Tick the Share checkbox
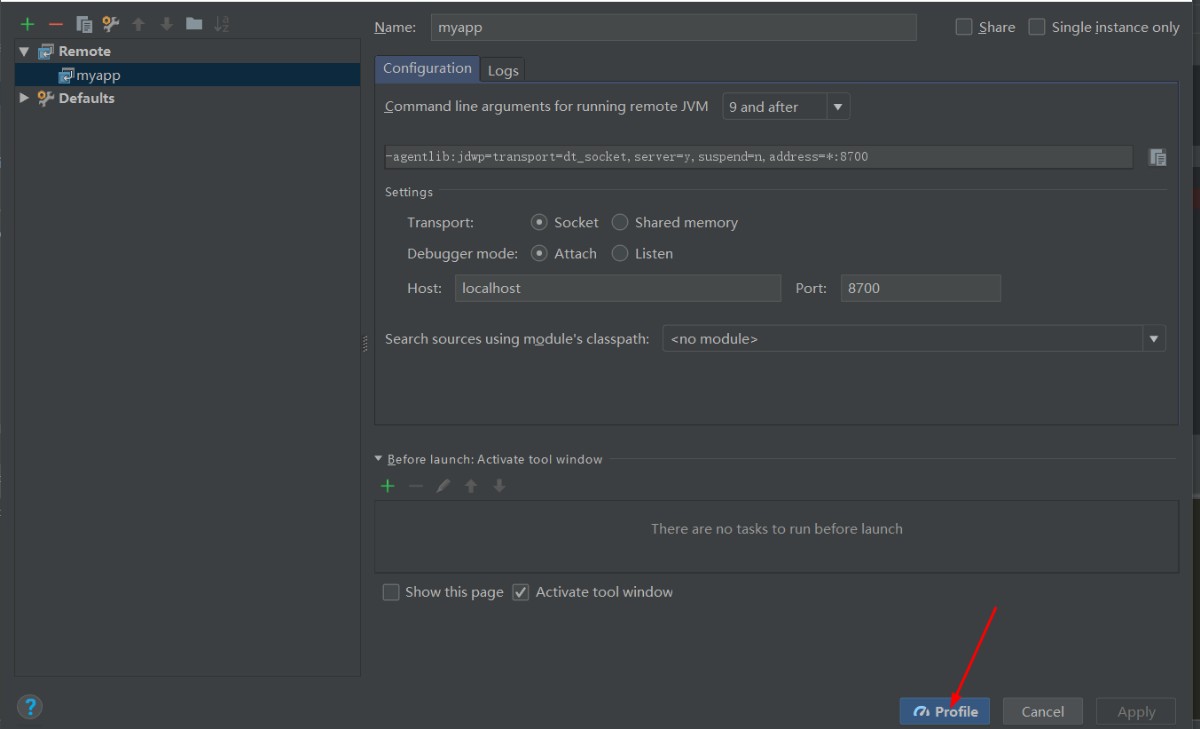This screenshot has width=1200, height=729. 964,27
